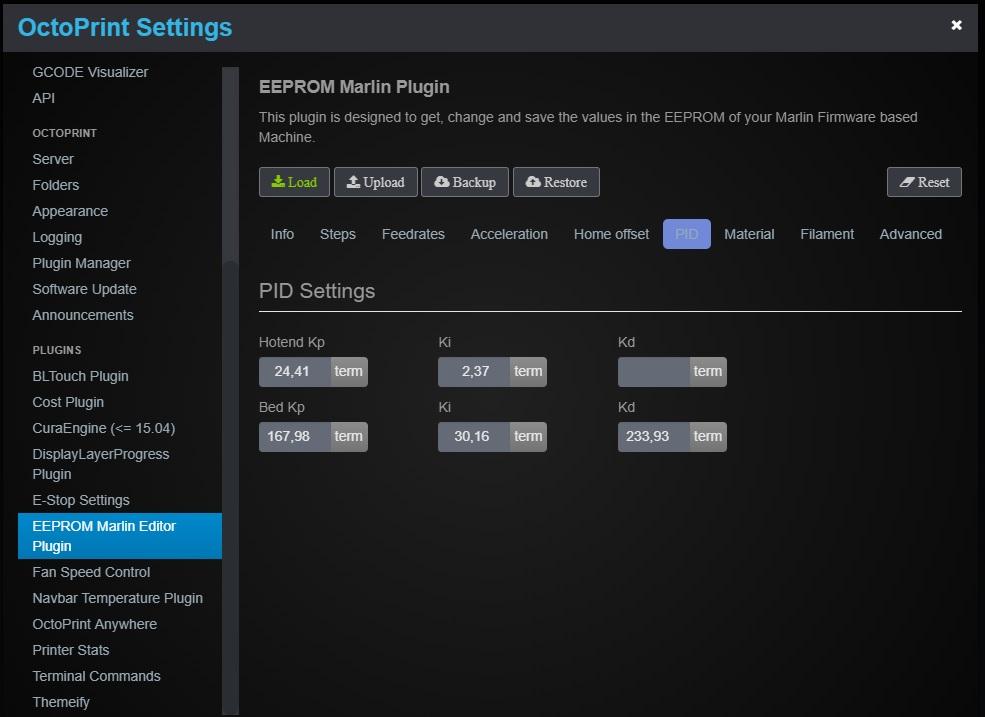
Task: Click the OctoPrint Settings title
Action: click(x=125, y=28)
